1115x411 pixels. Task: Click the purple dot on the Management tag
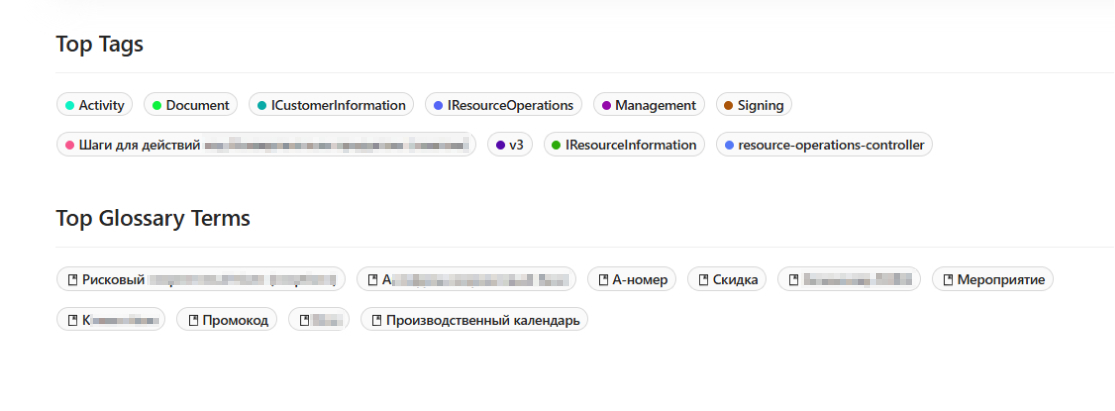tap(605, 105)
